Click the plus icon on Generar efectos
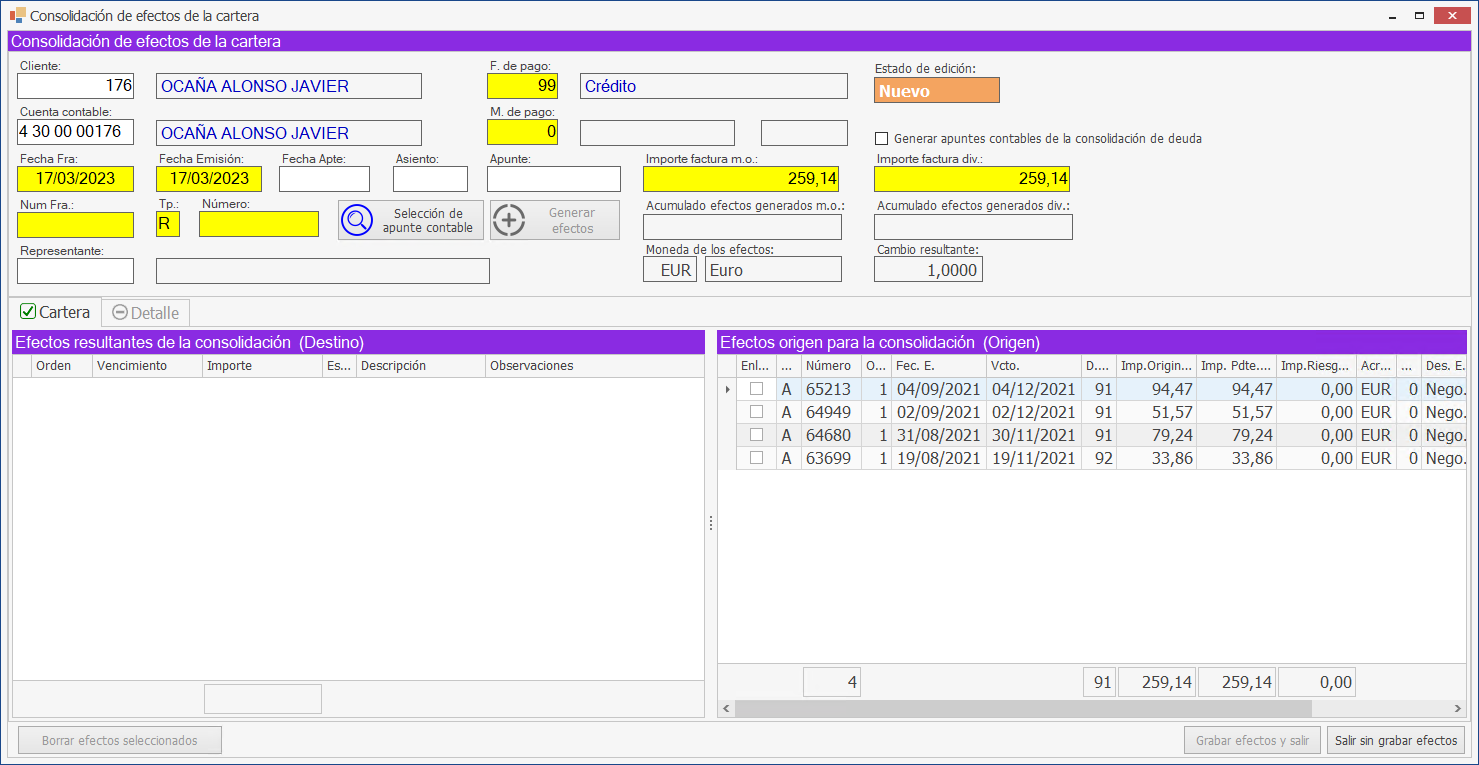The width and height of the screenshot is (1479, 765). point(509,220)
